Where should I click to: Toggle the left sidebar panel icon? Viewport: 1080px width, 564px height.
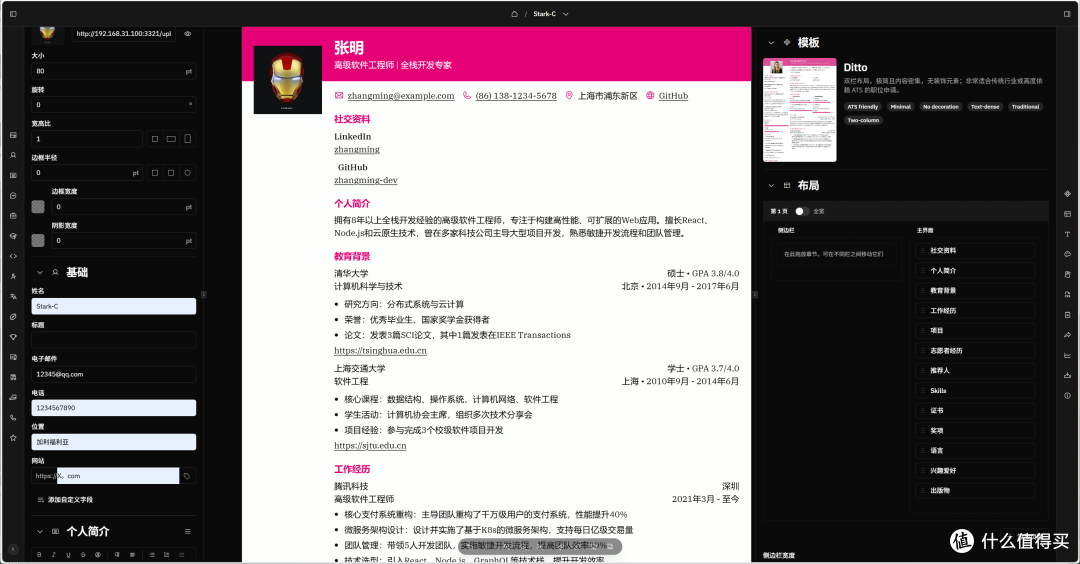coord(13,14)
